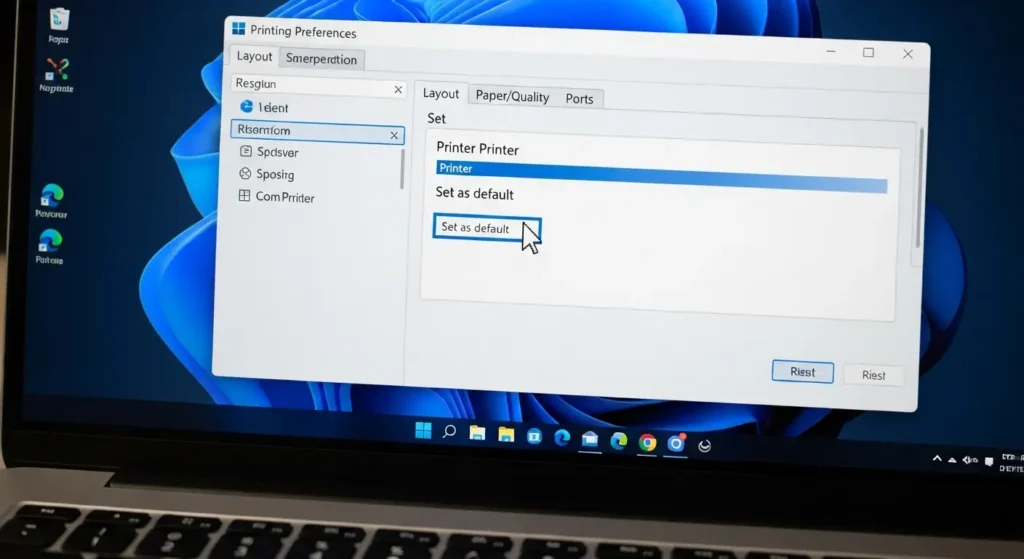Close the Printing Preferences window
Viewport: 1024px width, 559px height.
(908, 54)
